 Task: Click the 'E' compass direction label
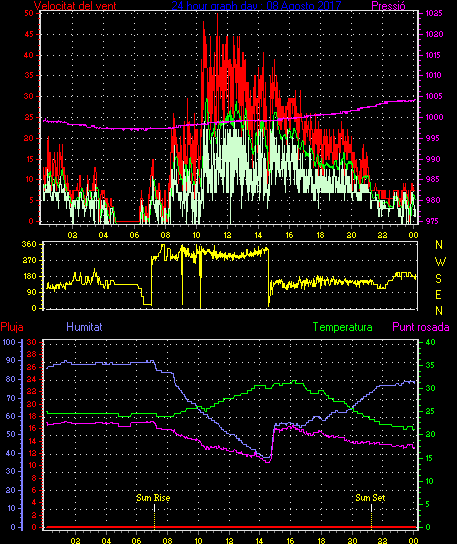tap(439, 295)
